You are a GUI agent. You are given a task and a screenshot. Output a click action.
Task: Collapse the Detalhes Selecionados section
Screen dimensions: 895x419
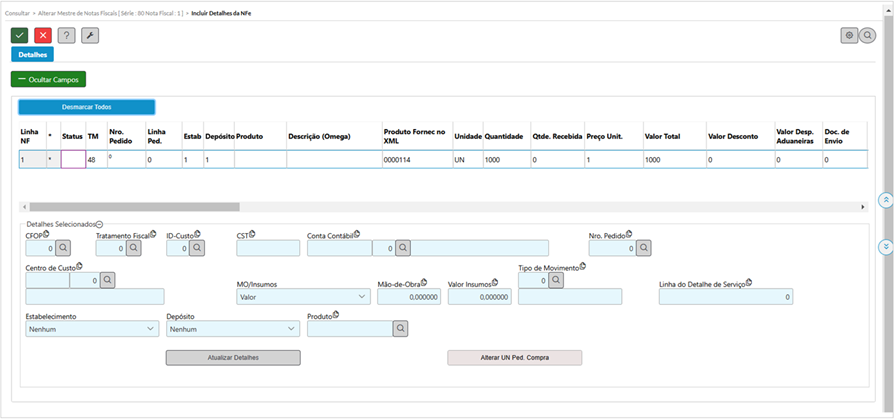click(100, 226)
